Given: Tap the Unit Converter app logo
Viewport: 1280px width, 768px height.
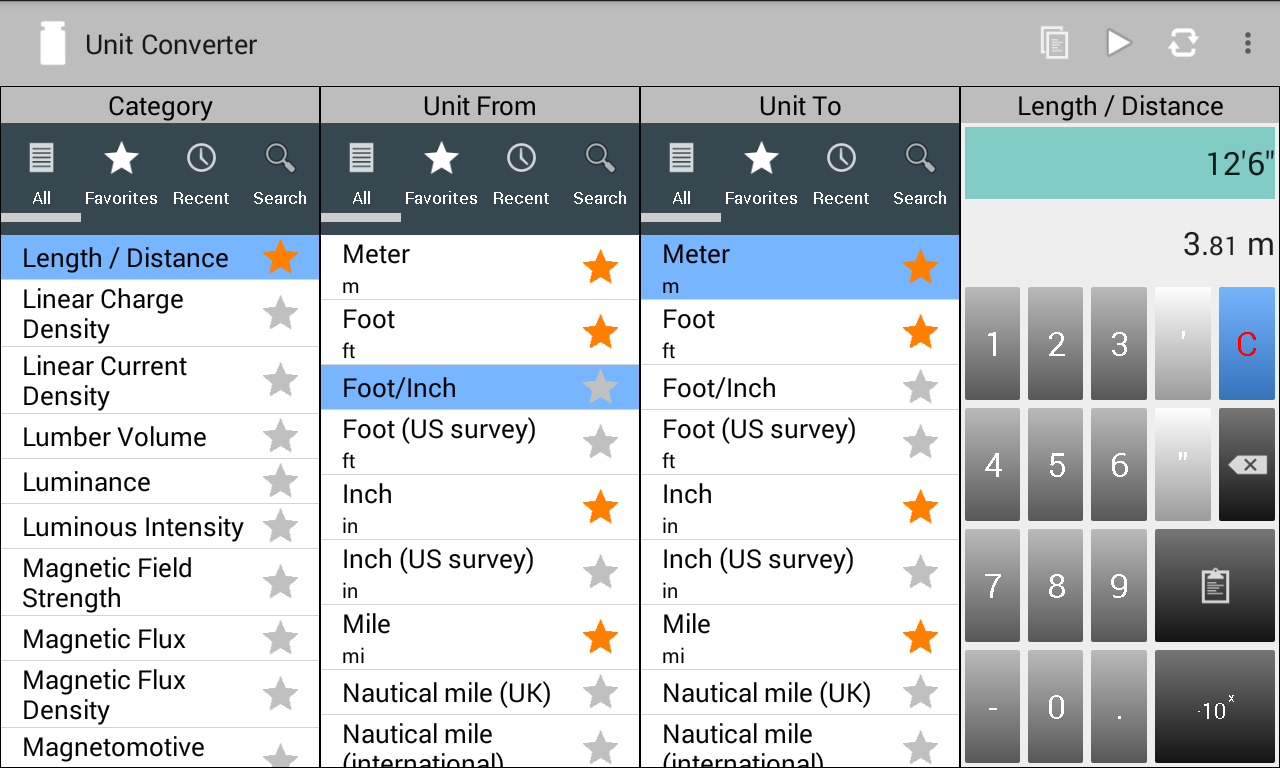Looking at the screenshot, I should point(52,44).
